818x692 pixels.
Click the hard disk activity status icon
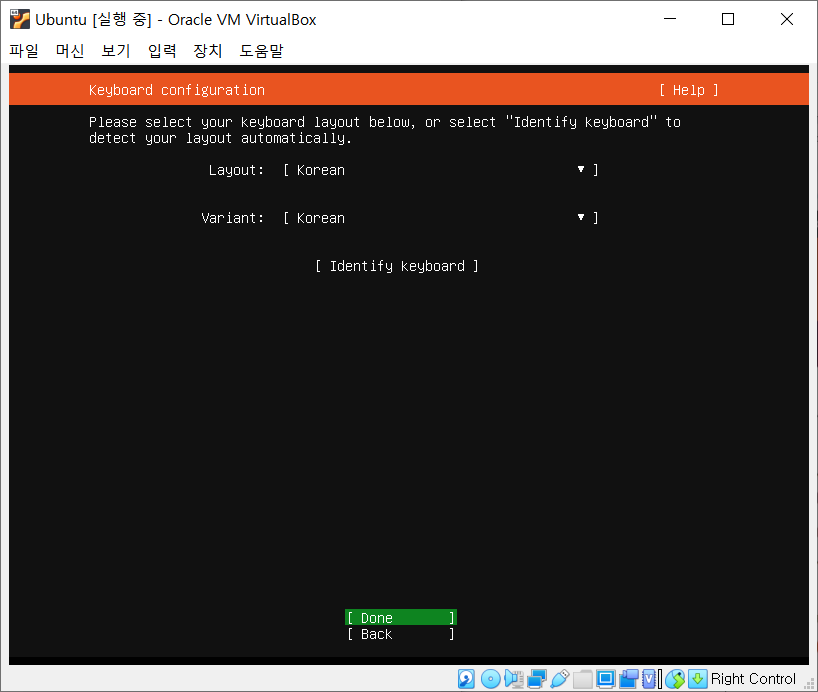[466, 678]
